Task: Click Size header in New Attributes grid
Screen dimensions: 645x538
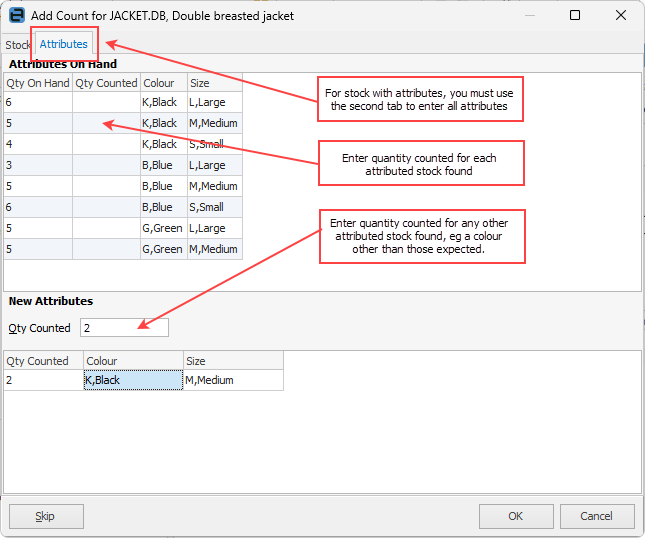Action: [233, 361]
